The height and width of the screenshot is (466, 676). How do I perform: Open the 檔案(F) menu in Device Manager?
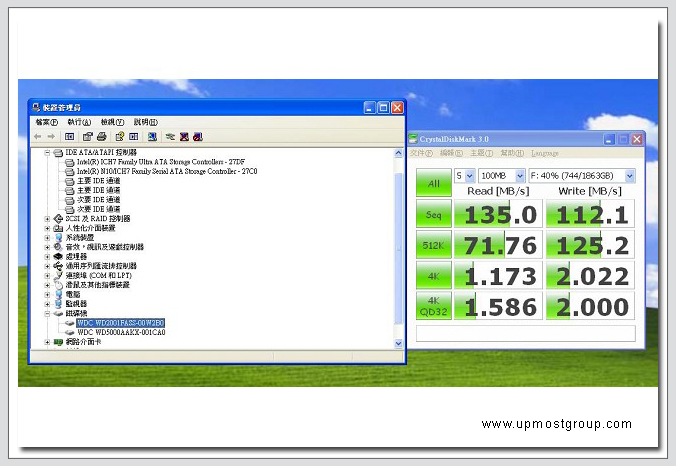[x=47, y=122]
